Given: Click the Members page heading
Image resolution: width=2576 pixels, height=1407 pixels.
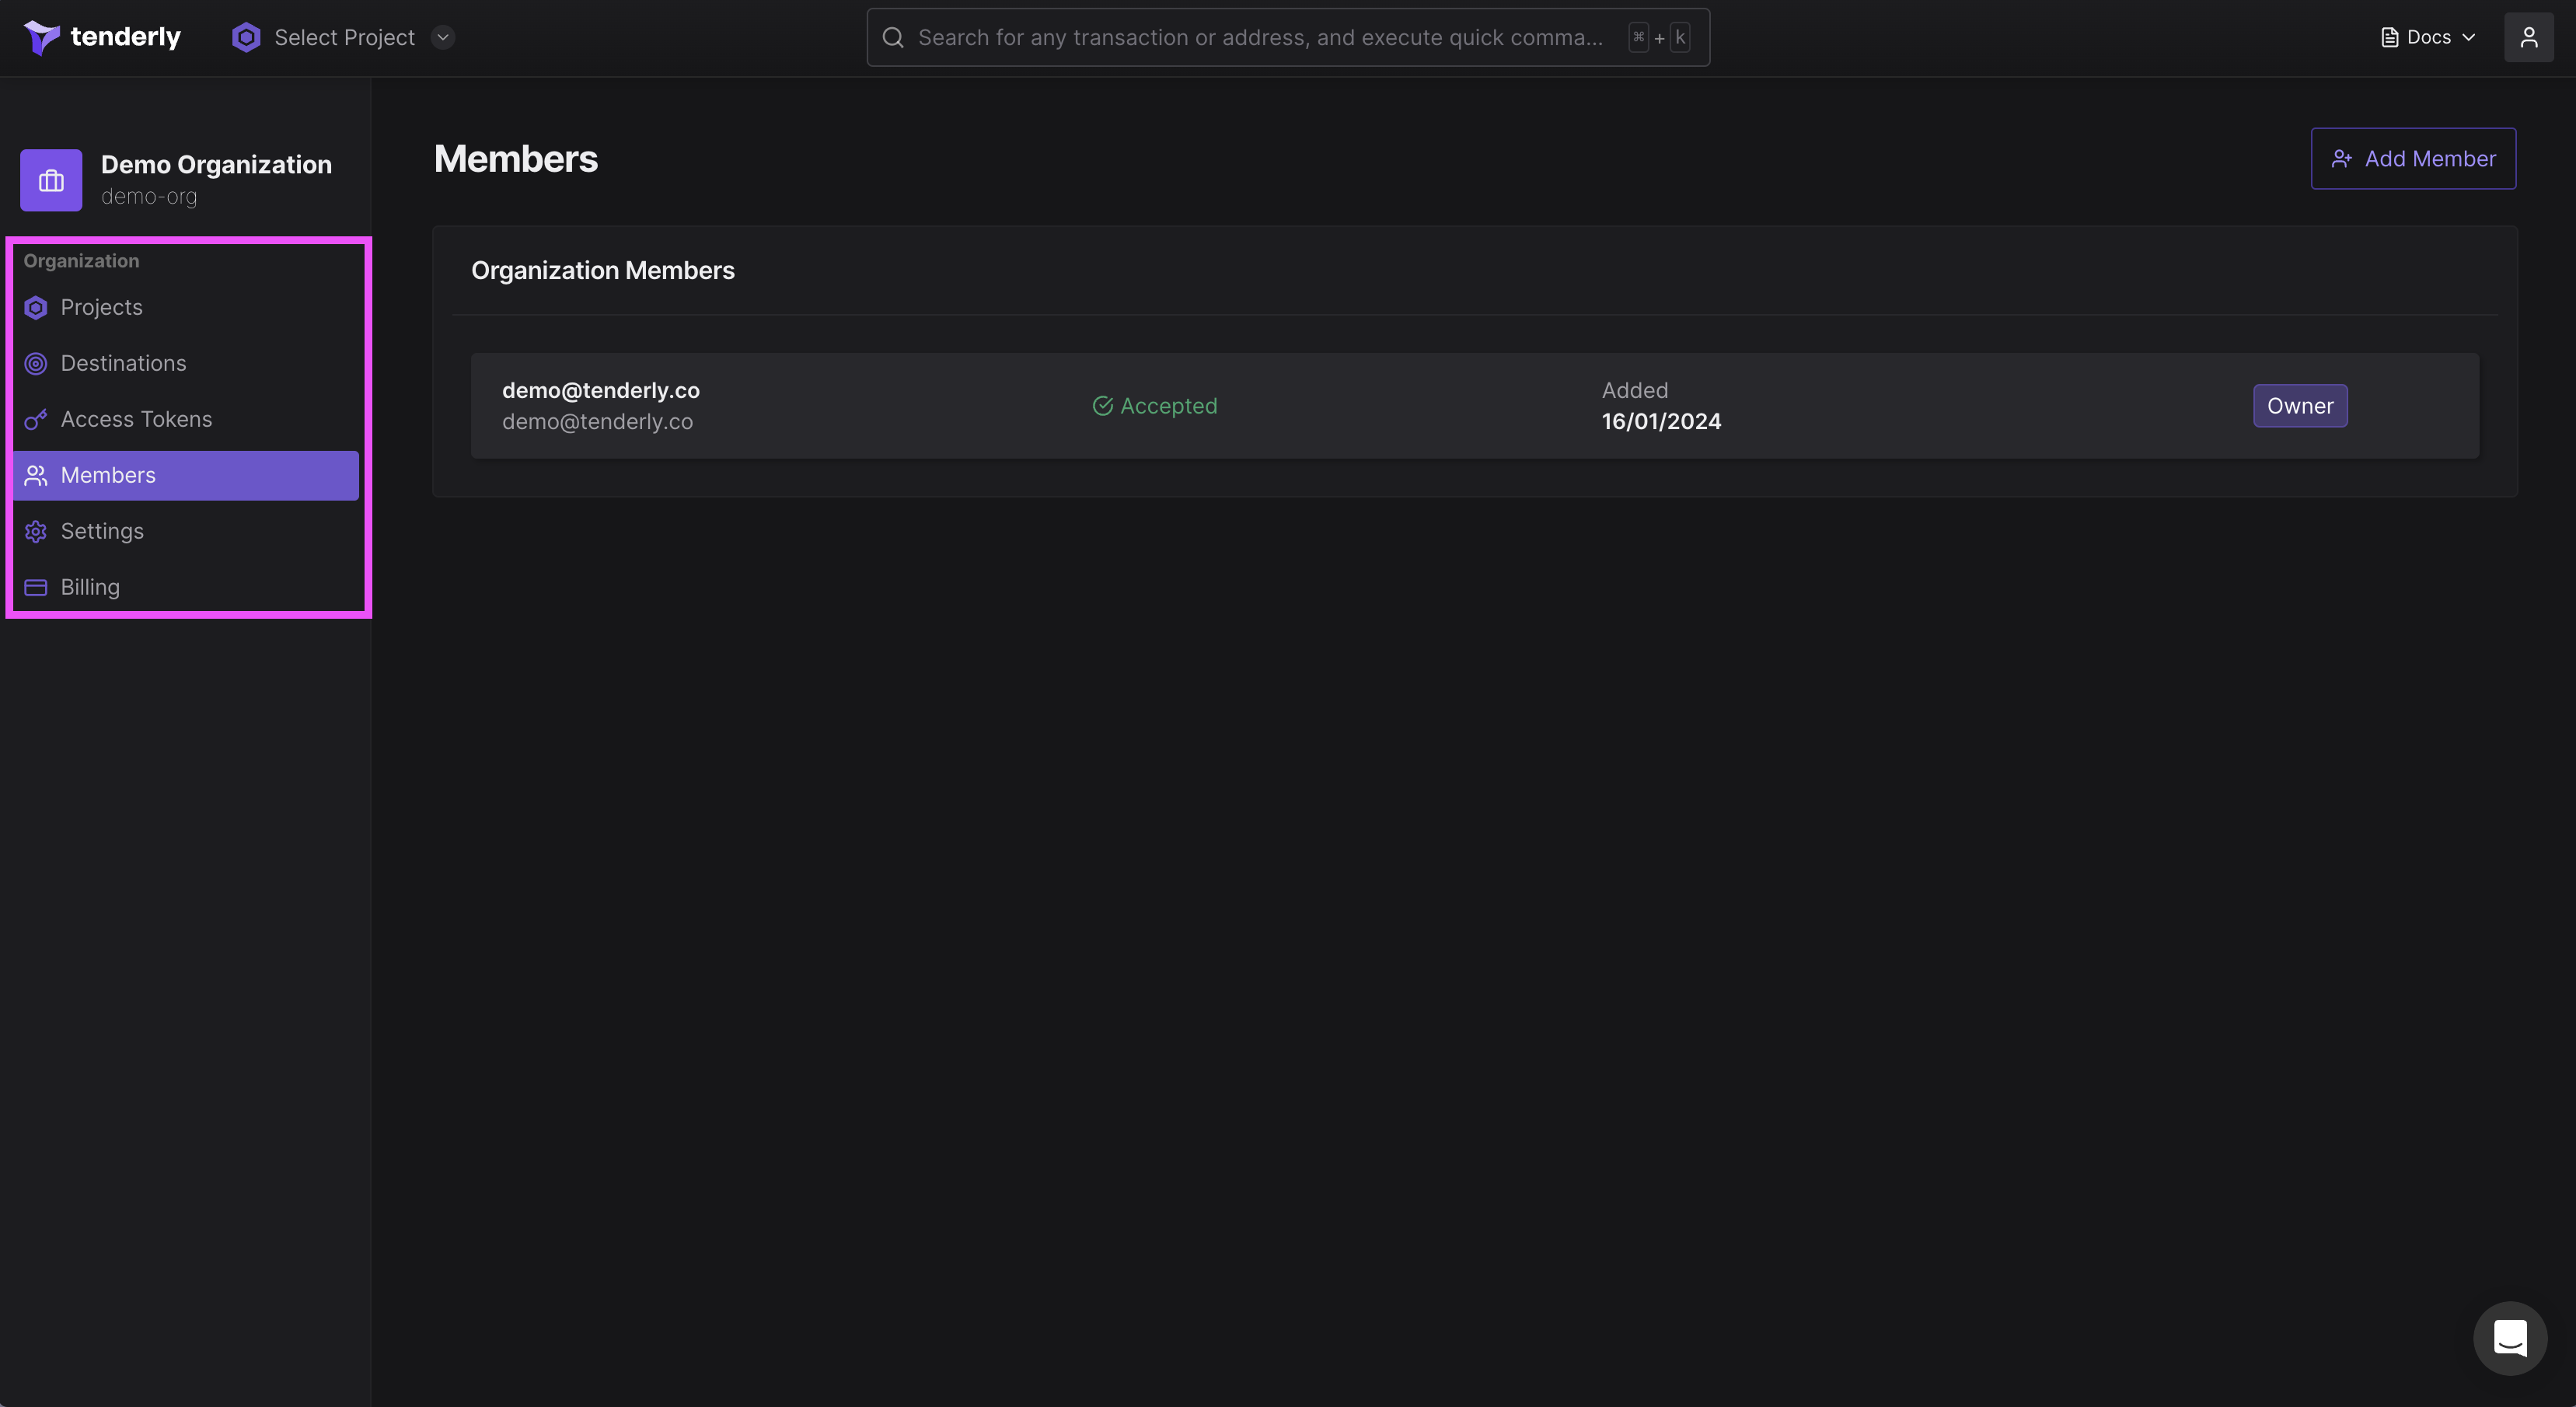Looking at the screenshot, I should click(516, 159).
